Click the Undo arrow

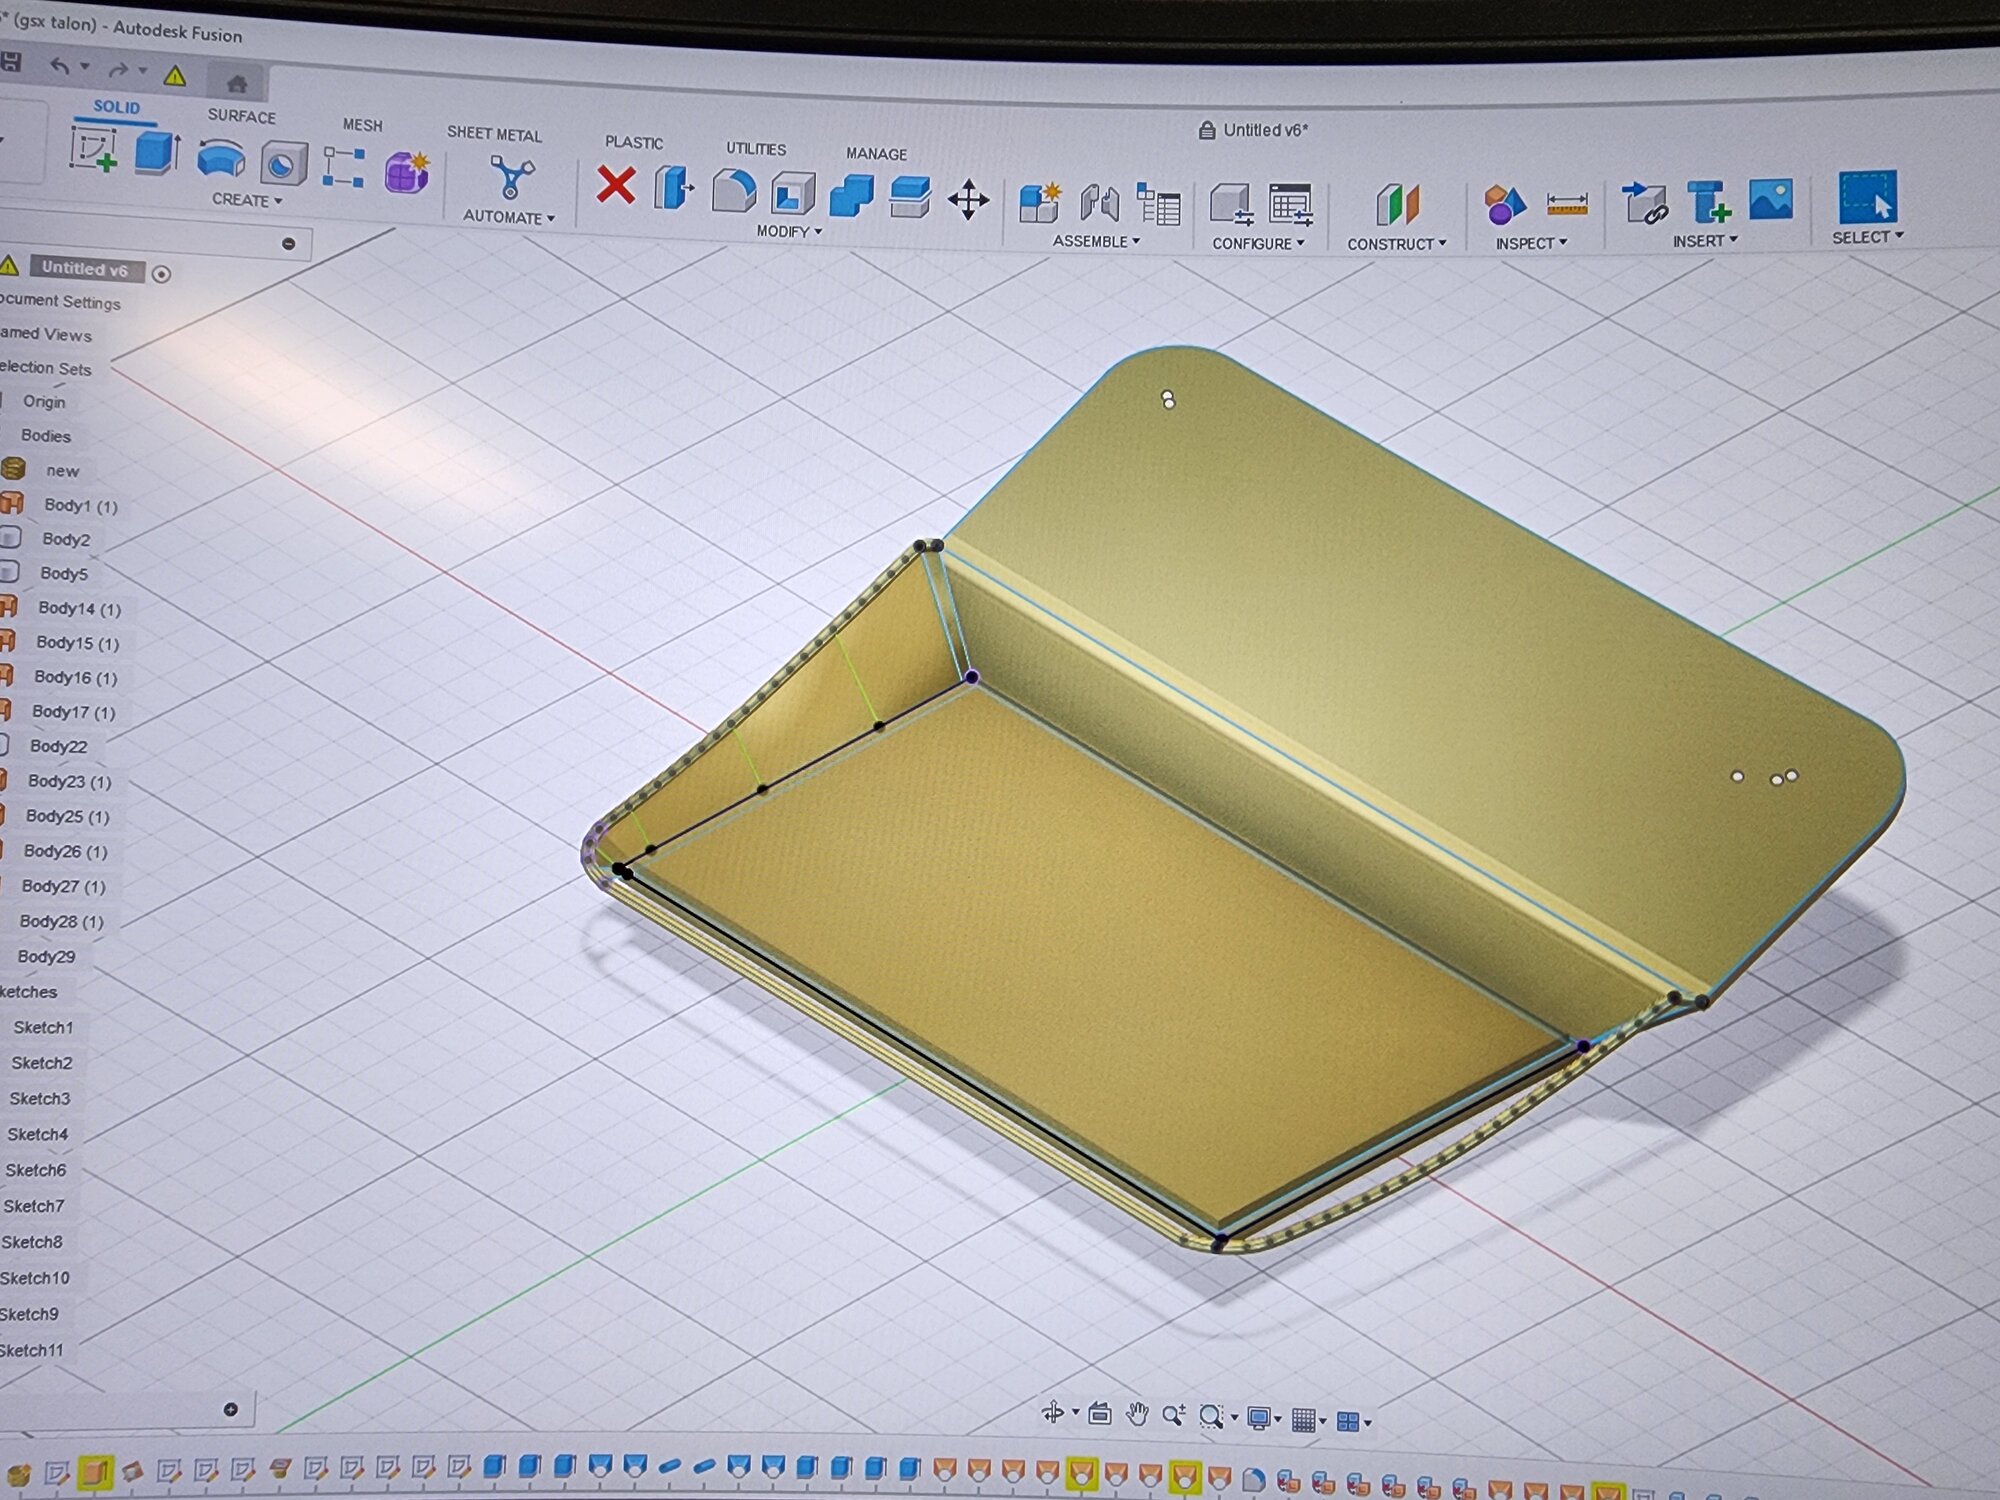click(60, 66)
